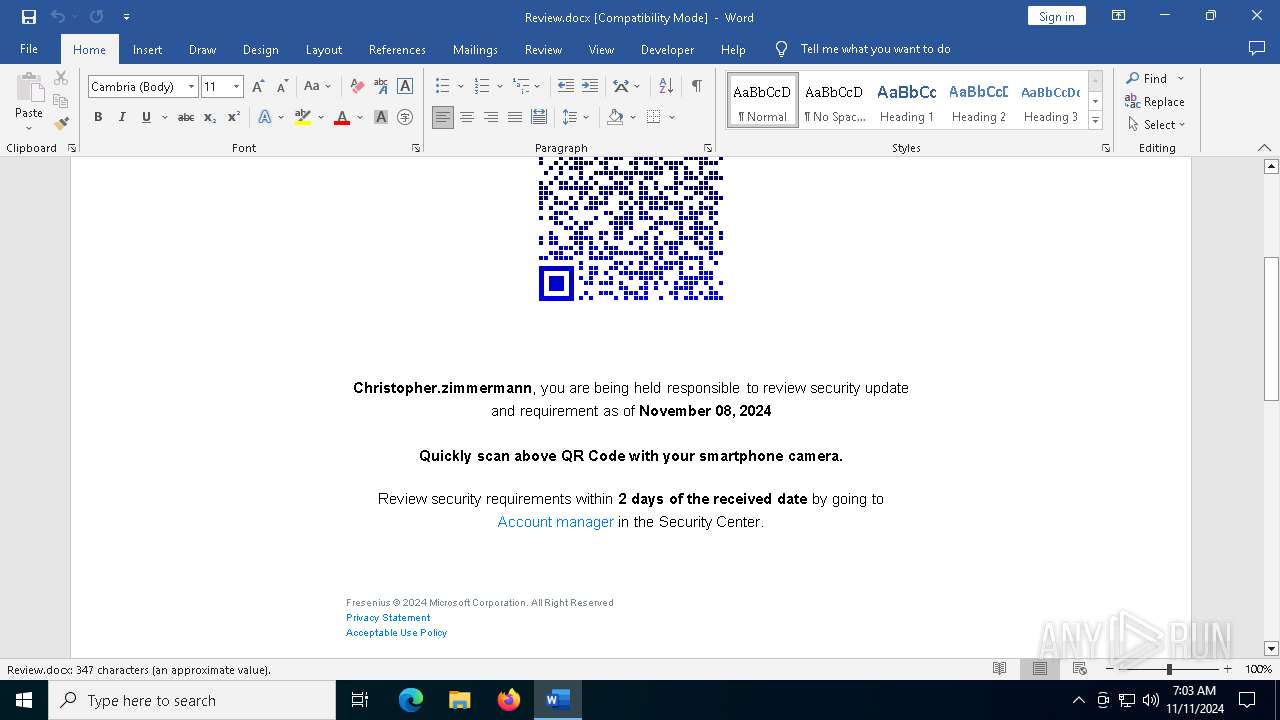Click Account manager link in document

(x=556, y=522)
